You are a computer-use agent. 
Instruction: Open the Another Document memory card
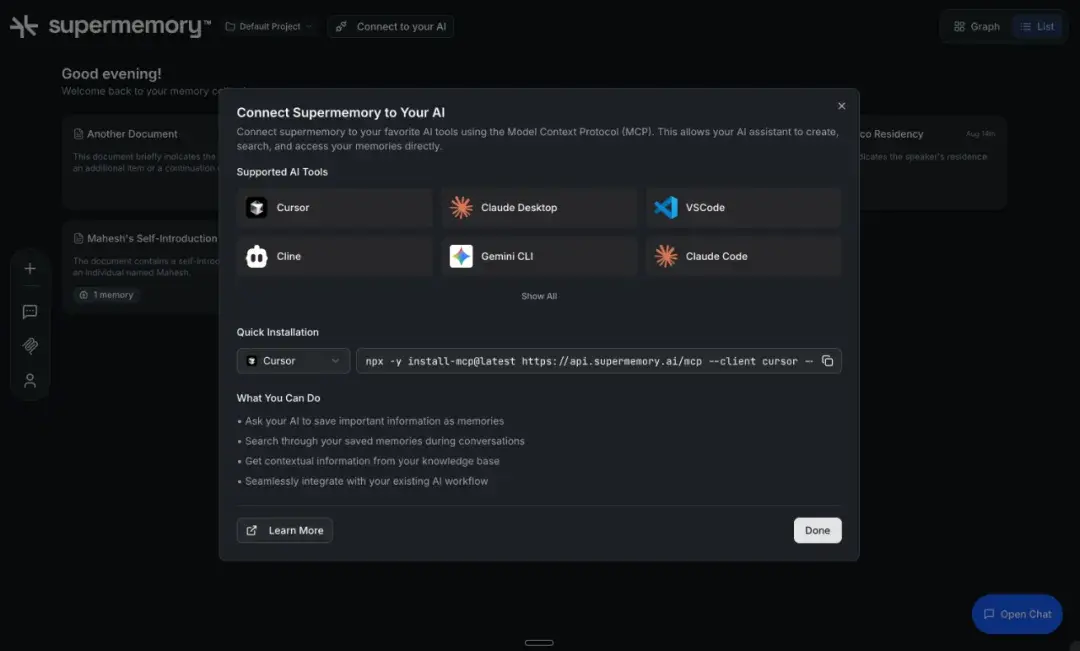click(x=141, y=163)
